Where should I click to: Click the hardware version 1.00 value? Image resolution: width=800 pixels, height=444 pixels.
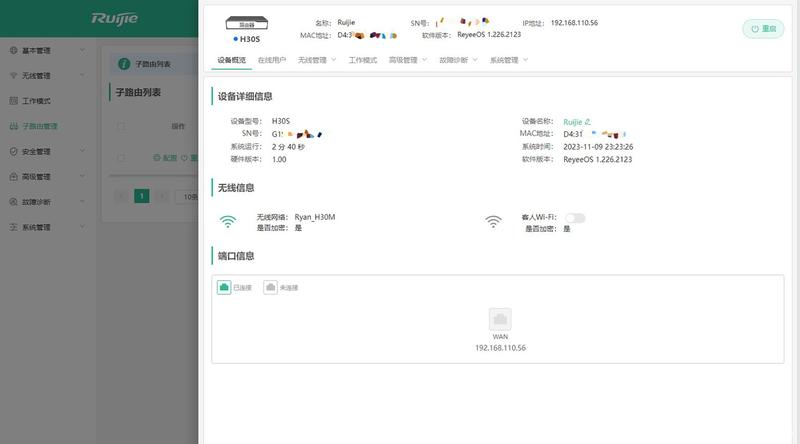tap(279, 159)
